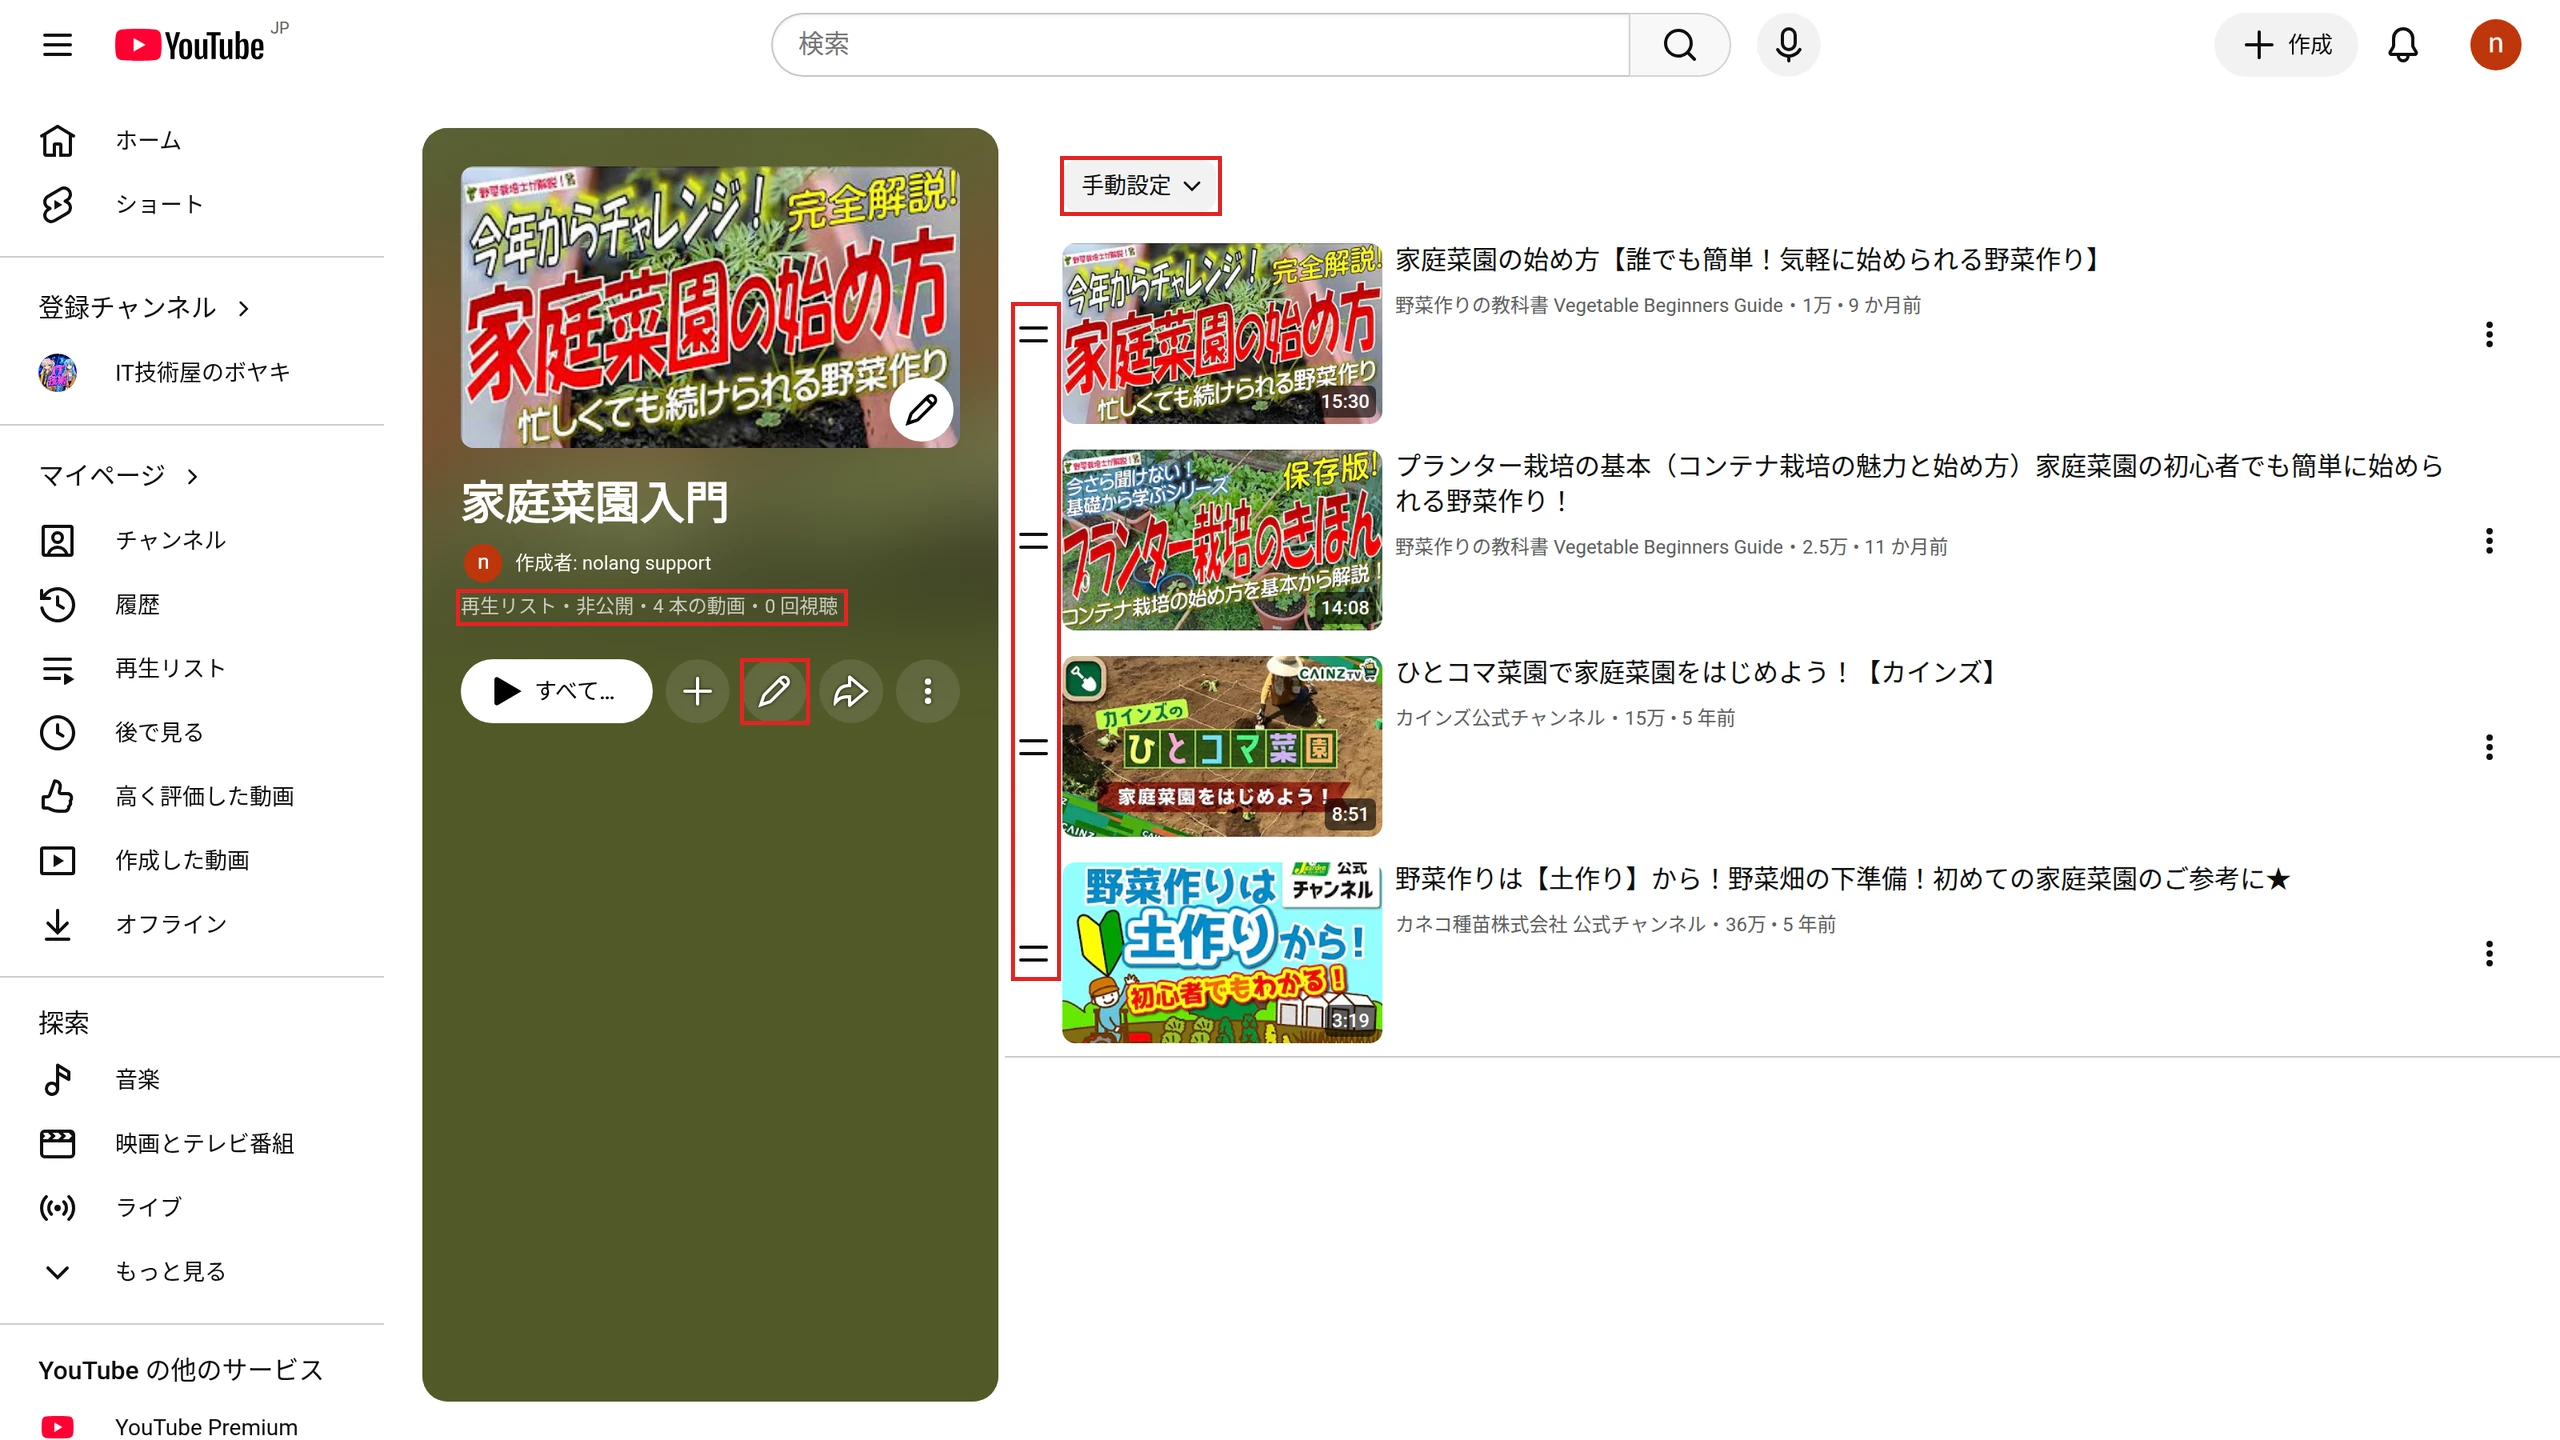Start voice search with microphone
This screenshot has height=1440, width=2560.
click(1788, 45)
